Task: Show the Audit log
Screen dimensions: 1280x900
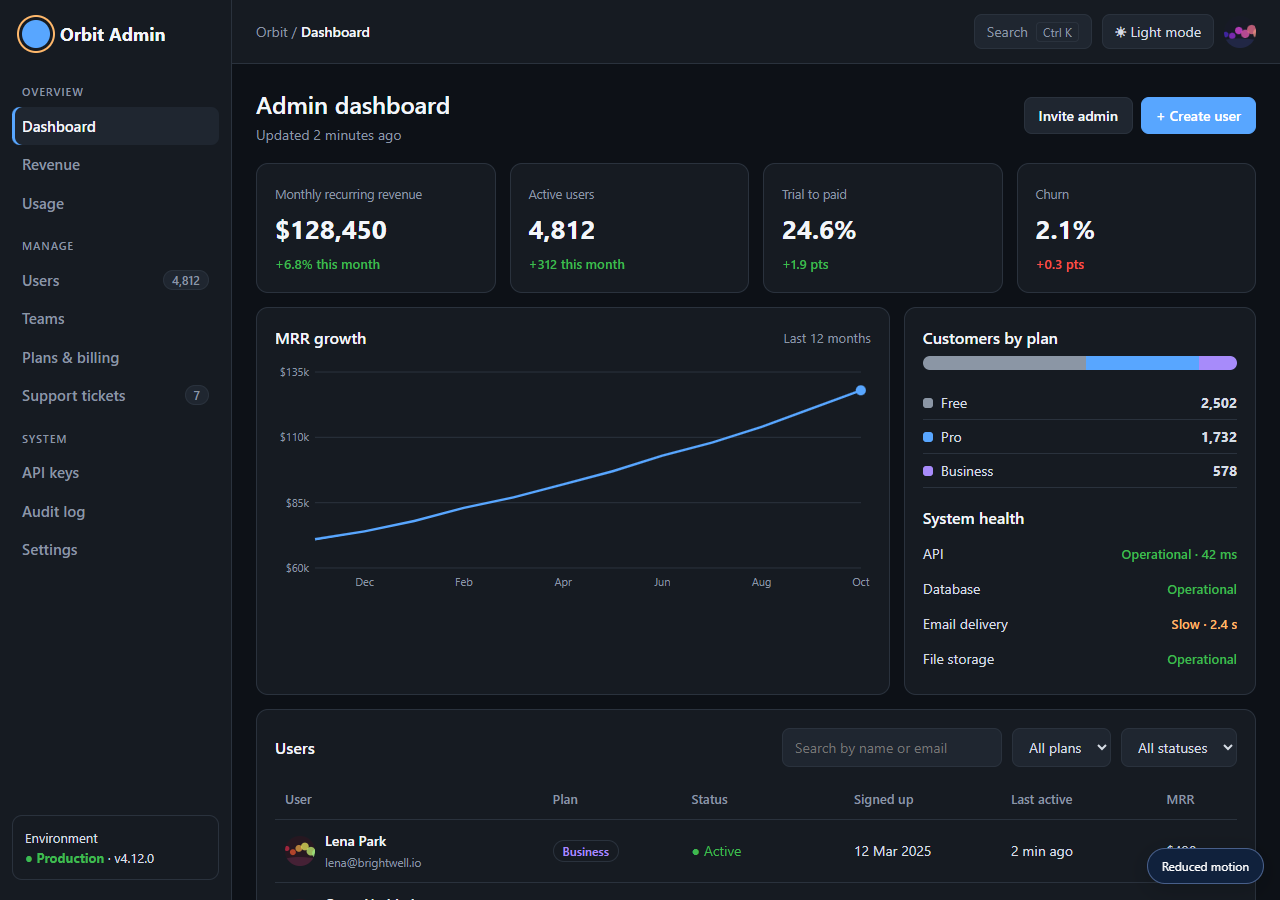Action: pyautogui.click(x=116, y=512)
